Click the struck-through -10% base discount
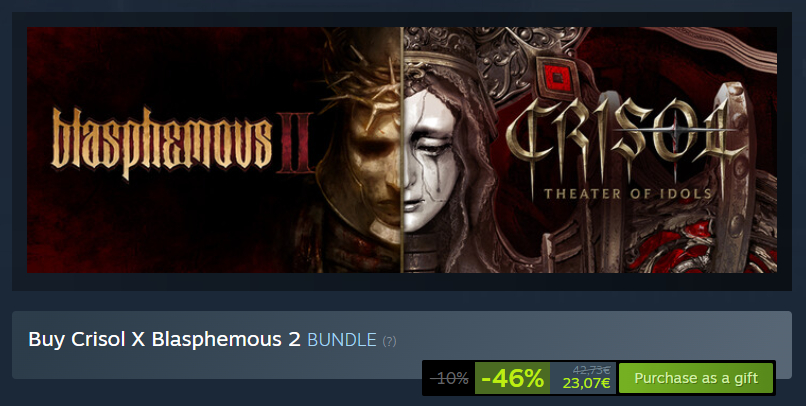Image resolution: width=806 pixels, height=406 pixels. pos(449,379)
